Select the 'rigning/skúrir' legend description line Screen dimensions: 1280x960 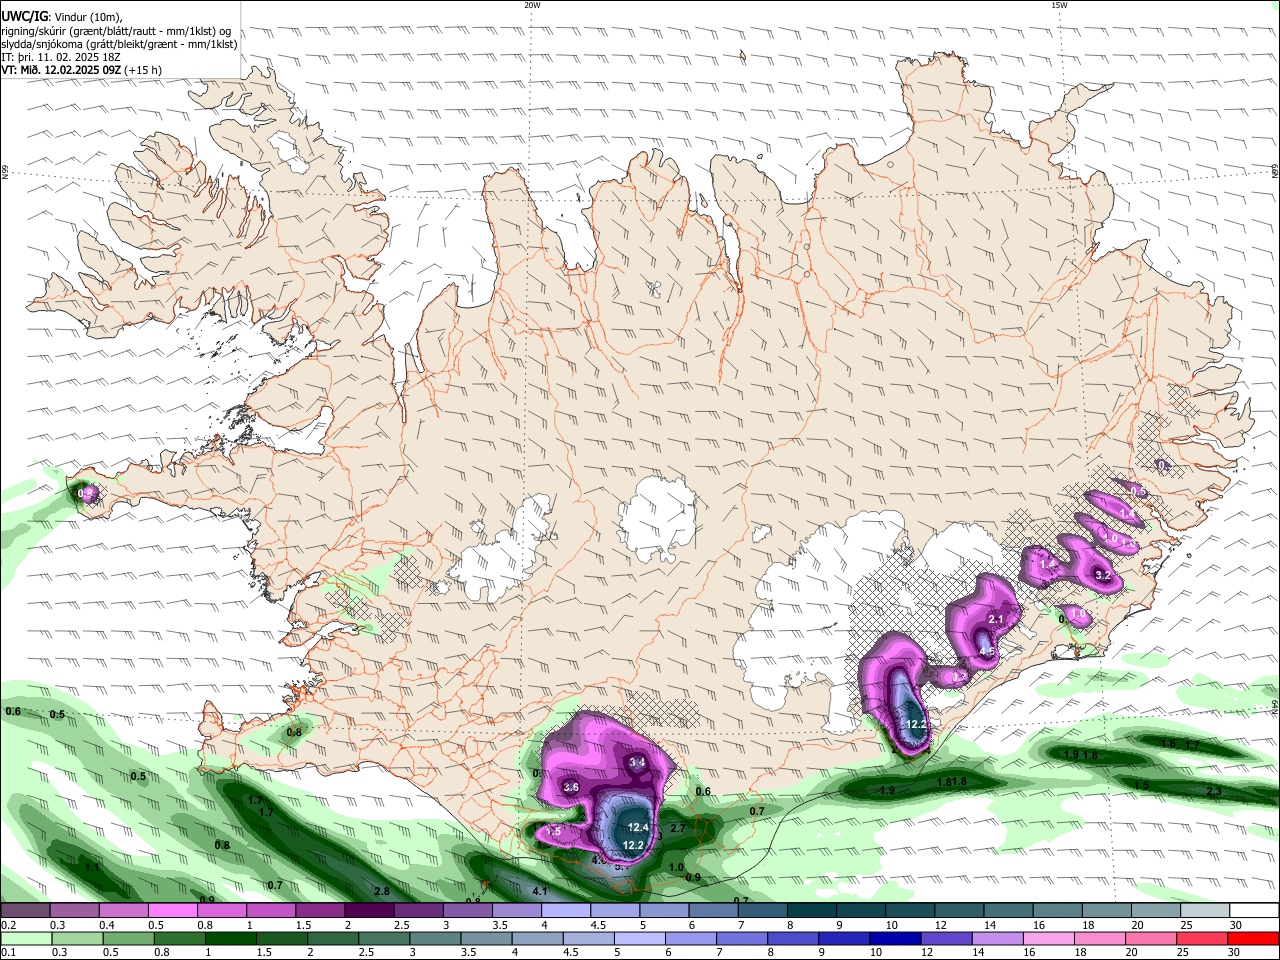click(x=117, y=31)
